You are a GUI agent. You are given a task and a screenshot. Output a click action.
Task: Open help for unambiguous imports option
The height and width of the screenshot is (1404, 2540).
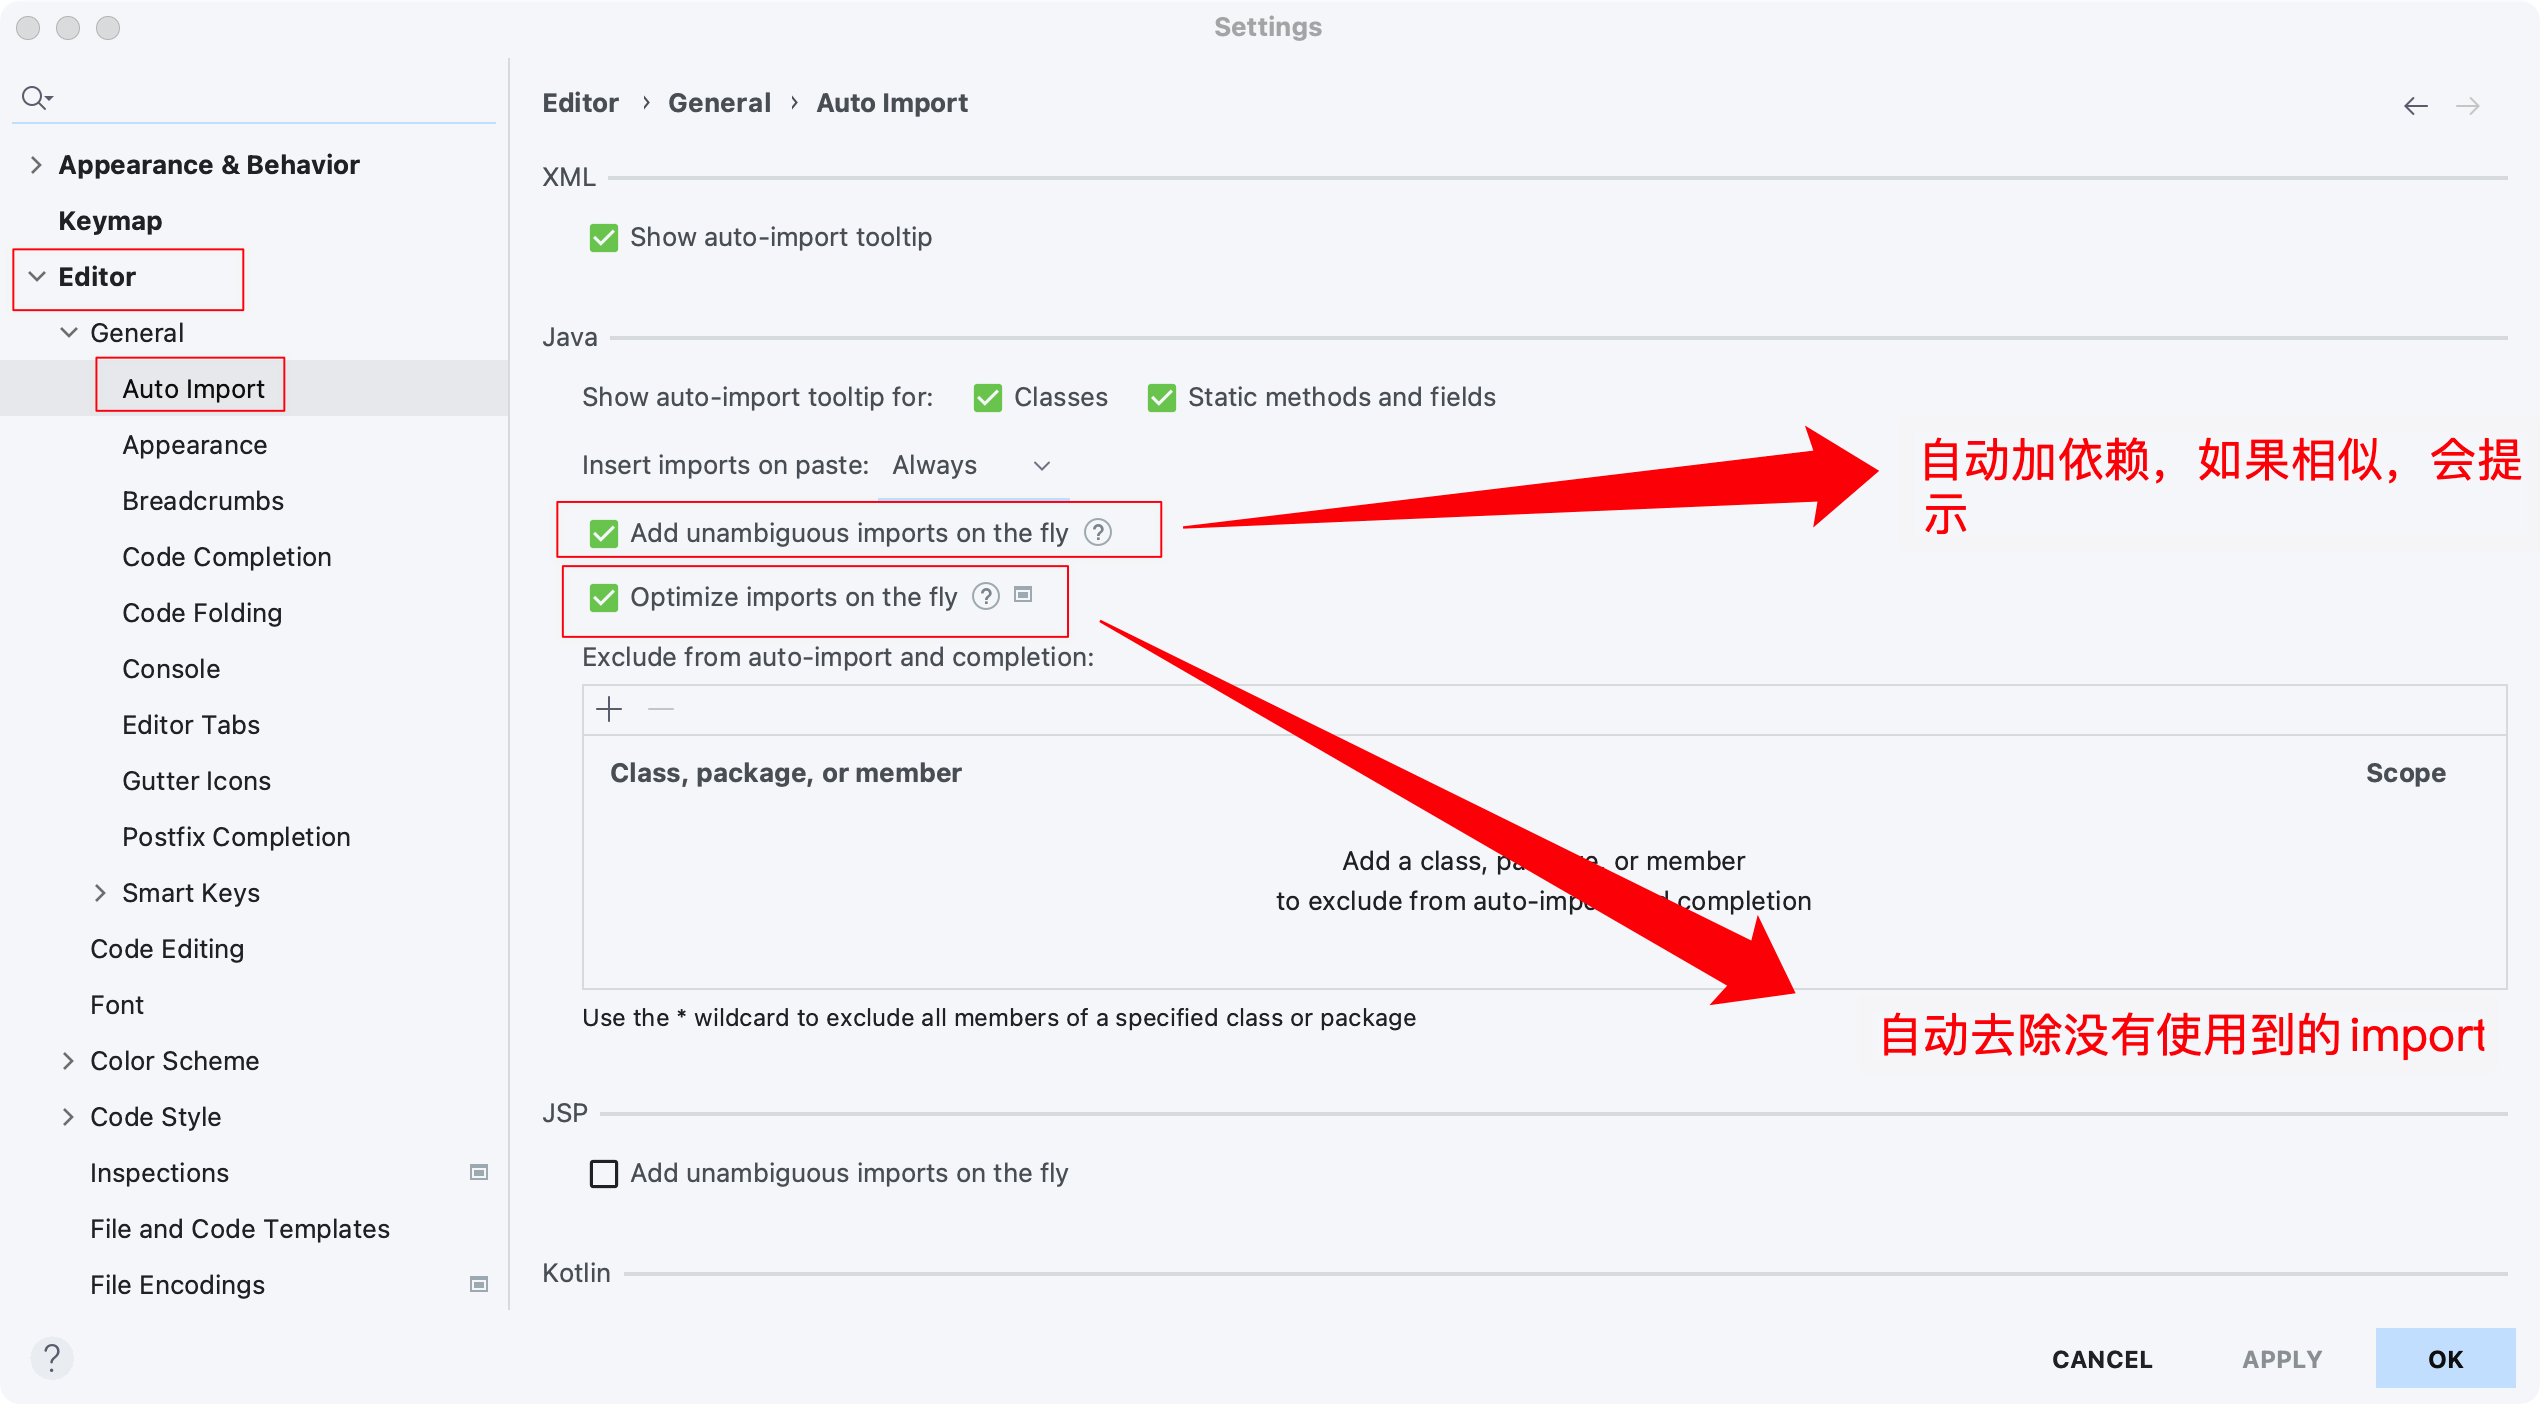(1098, 532)
